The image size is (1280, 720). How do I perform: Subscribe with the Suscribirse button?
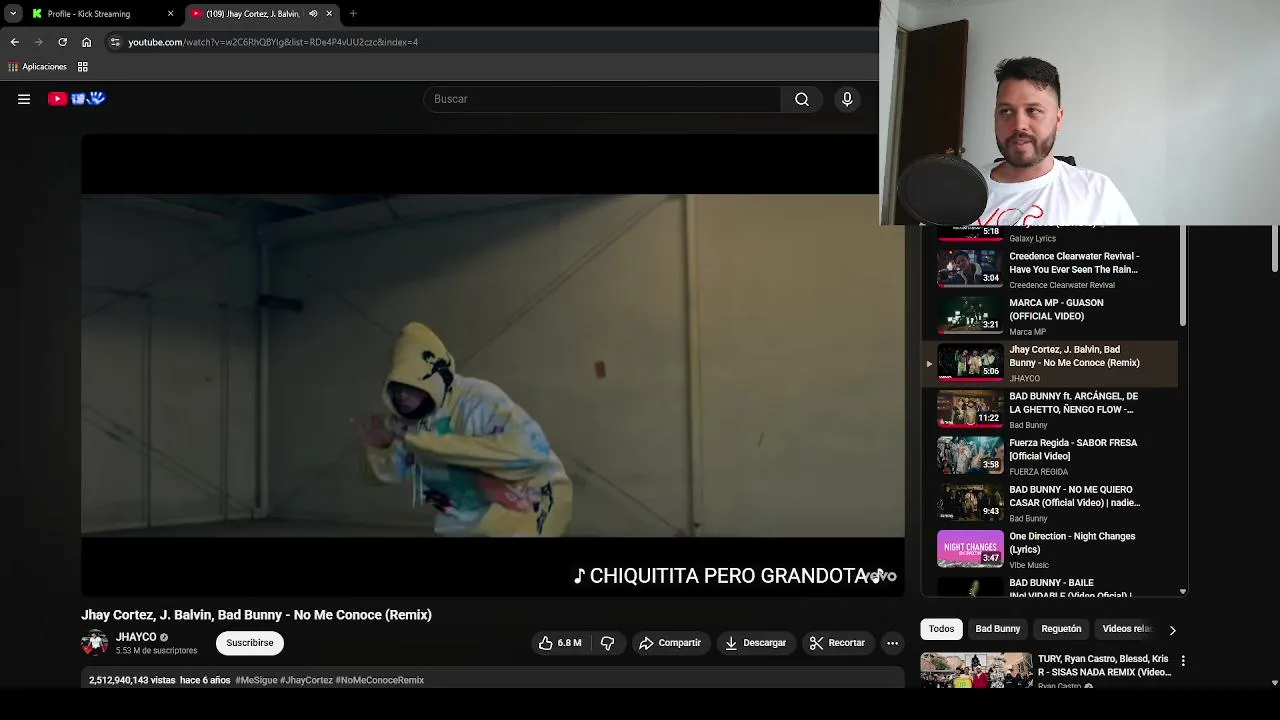click(x=250, y=643)
